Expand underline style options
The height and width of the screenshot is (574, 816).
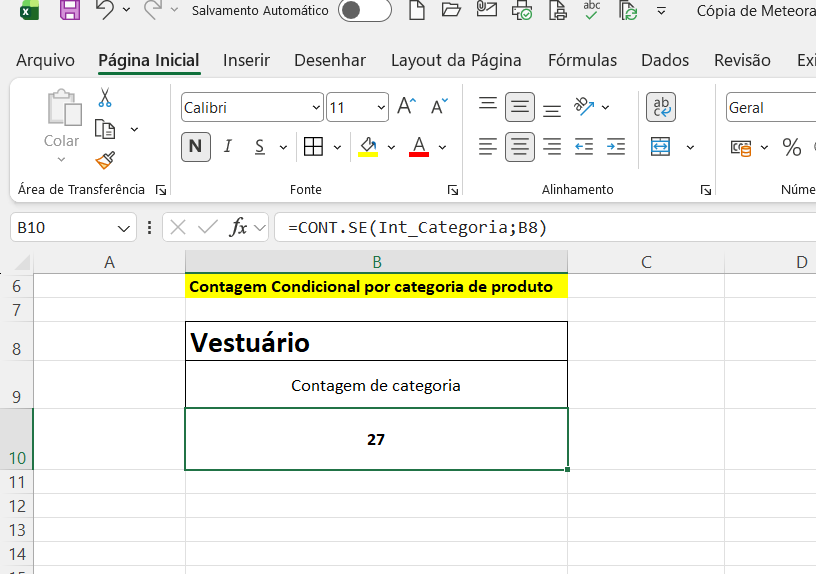coord(283,147)
